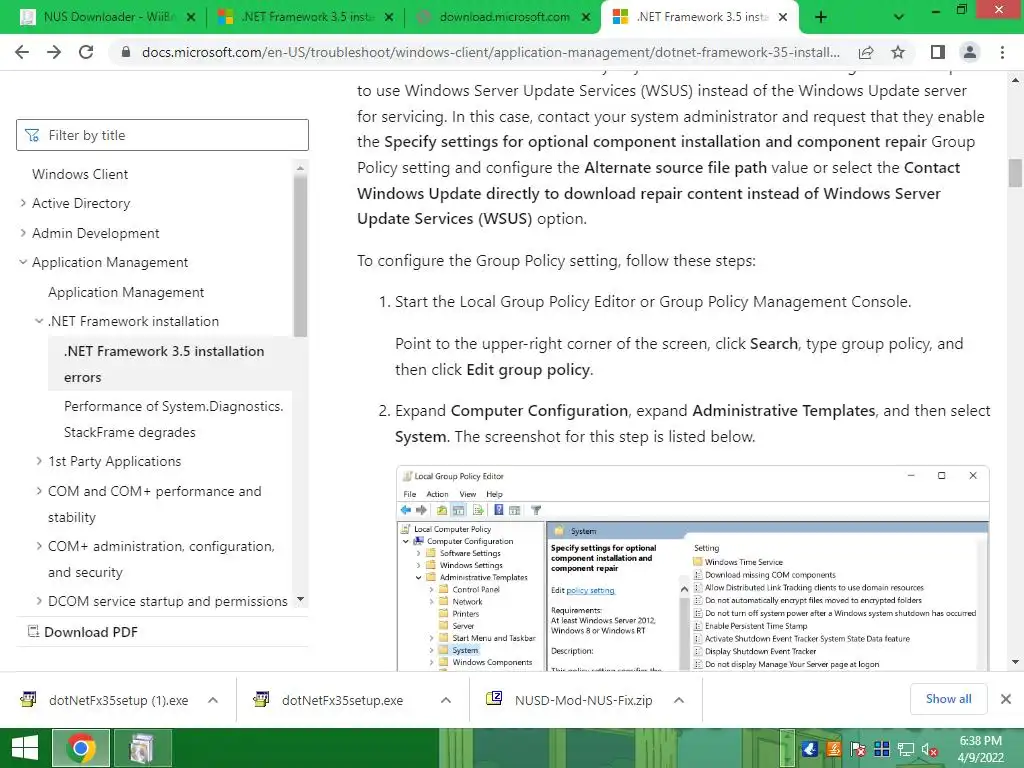Expand the Active Directory node
The height and width of the screenshot is (768, 1024).
23,203
